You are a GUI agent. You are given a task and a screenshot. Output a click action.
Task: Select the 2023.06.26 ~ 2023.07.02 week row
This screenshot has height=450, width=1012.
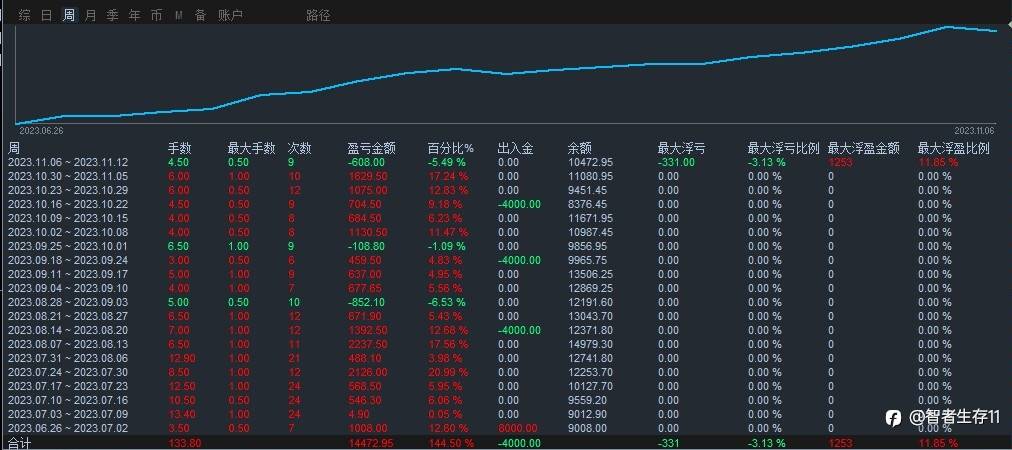[506, 427]
